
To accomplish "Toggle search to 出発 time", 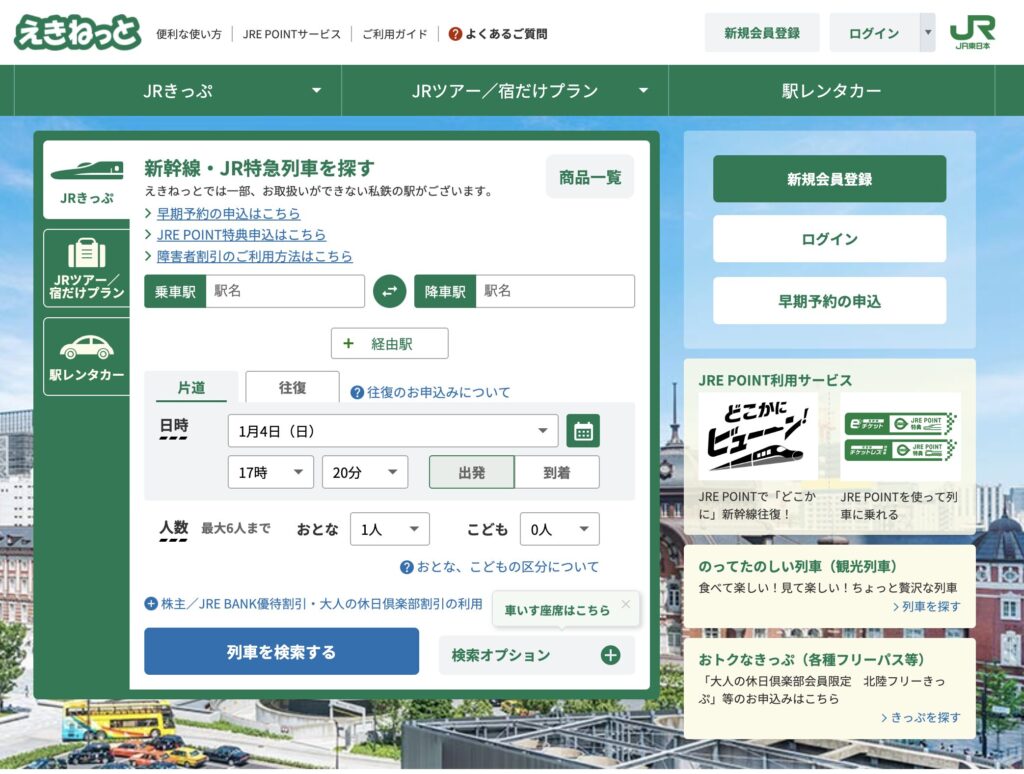I will pyautogui.click(x=472, y=472).
